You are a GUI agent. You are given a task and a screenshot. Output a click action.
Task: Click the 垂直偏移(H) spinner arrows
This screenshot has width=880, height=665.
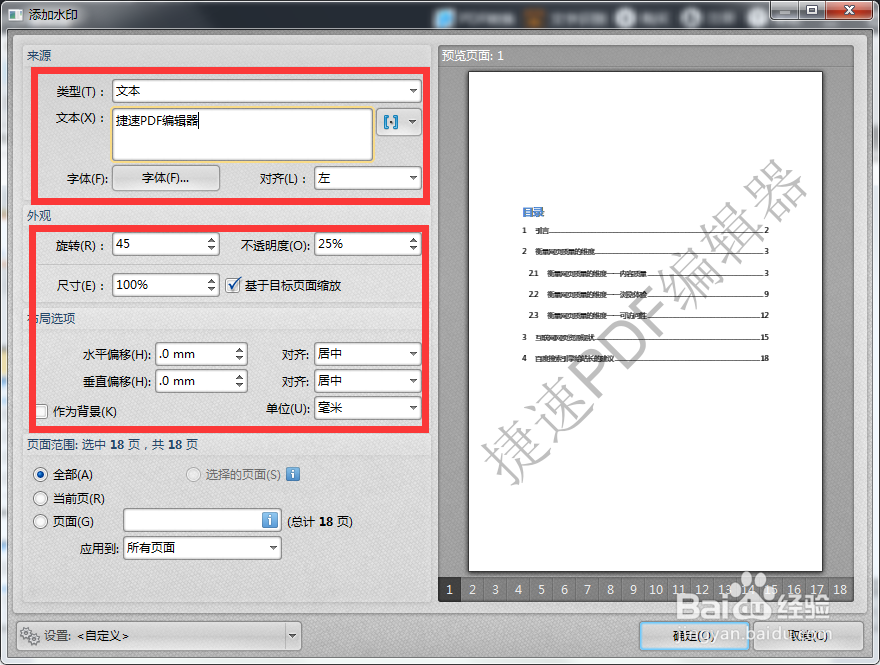pyautogui.click(x=240, y=381)
